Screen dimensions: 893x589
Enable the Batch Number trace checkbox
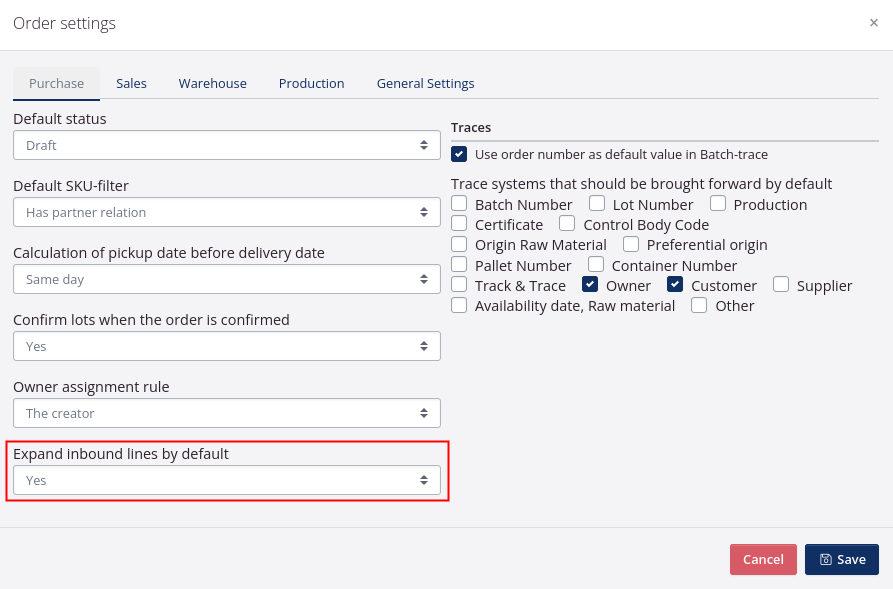click(459, 204)
